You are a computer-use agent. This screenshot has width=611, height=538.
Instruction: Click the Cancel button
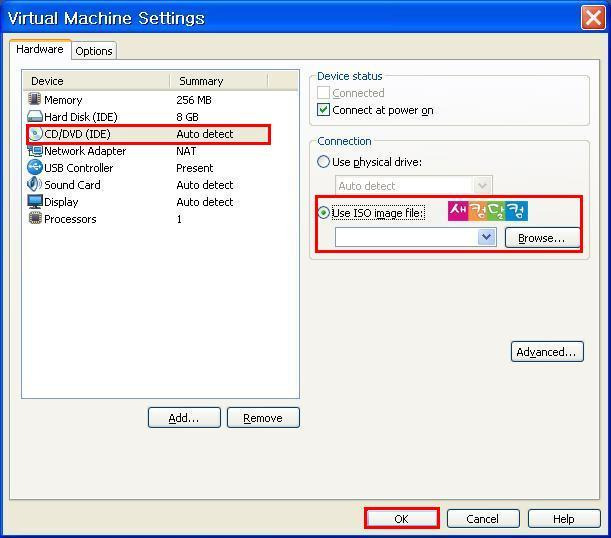(483, 519)
